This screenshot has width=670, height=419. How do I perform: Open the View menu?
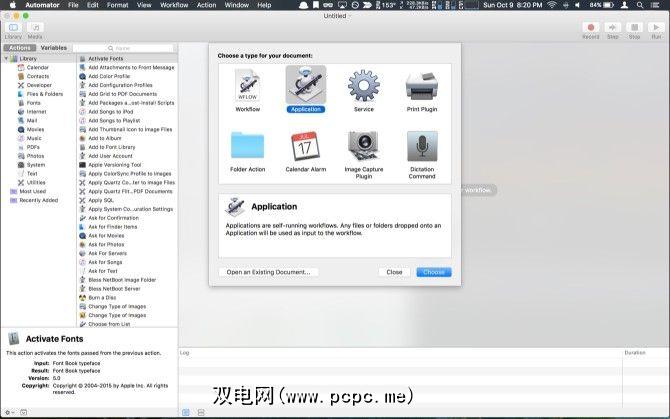click(144, 5)
